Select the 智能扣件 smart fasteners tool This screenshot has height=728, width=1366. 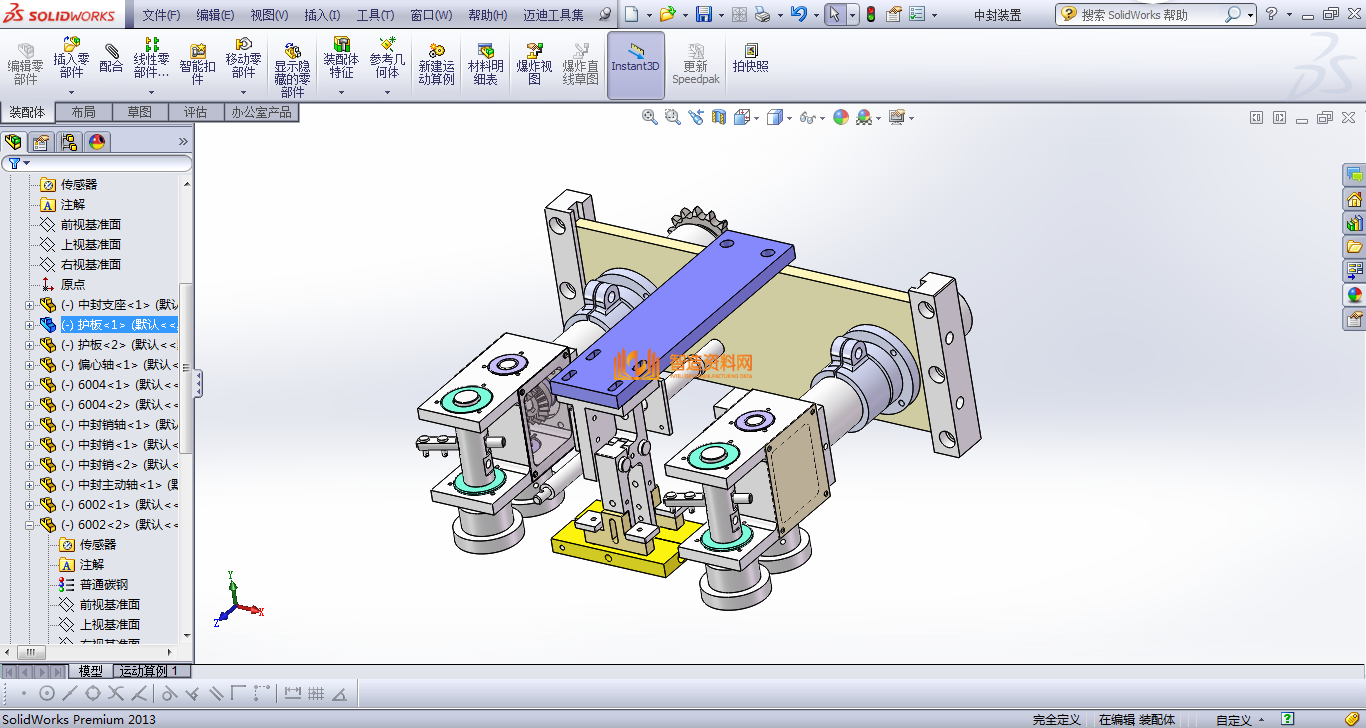pyautogui.click(x=197, y=64)
